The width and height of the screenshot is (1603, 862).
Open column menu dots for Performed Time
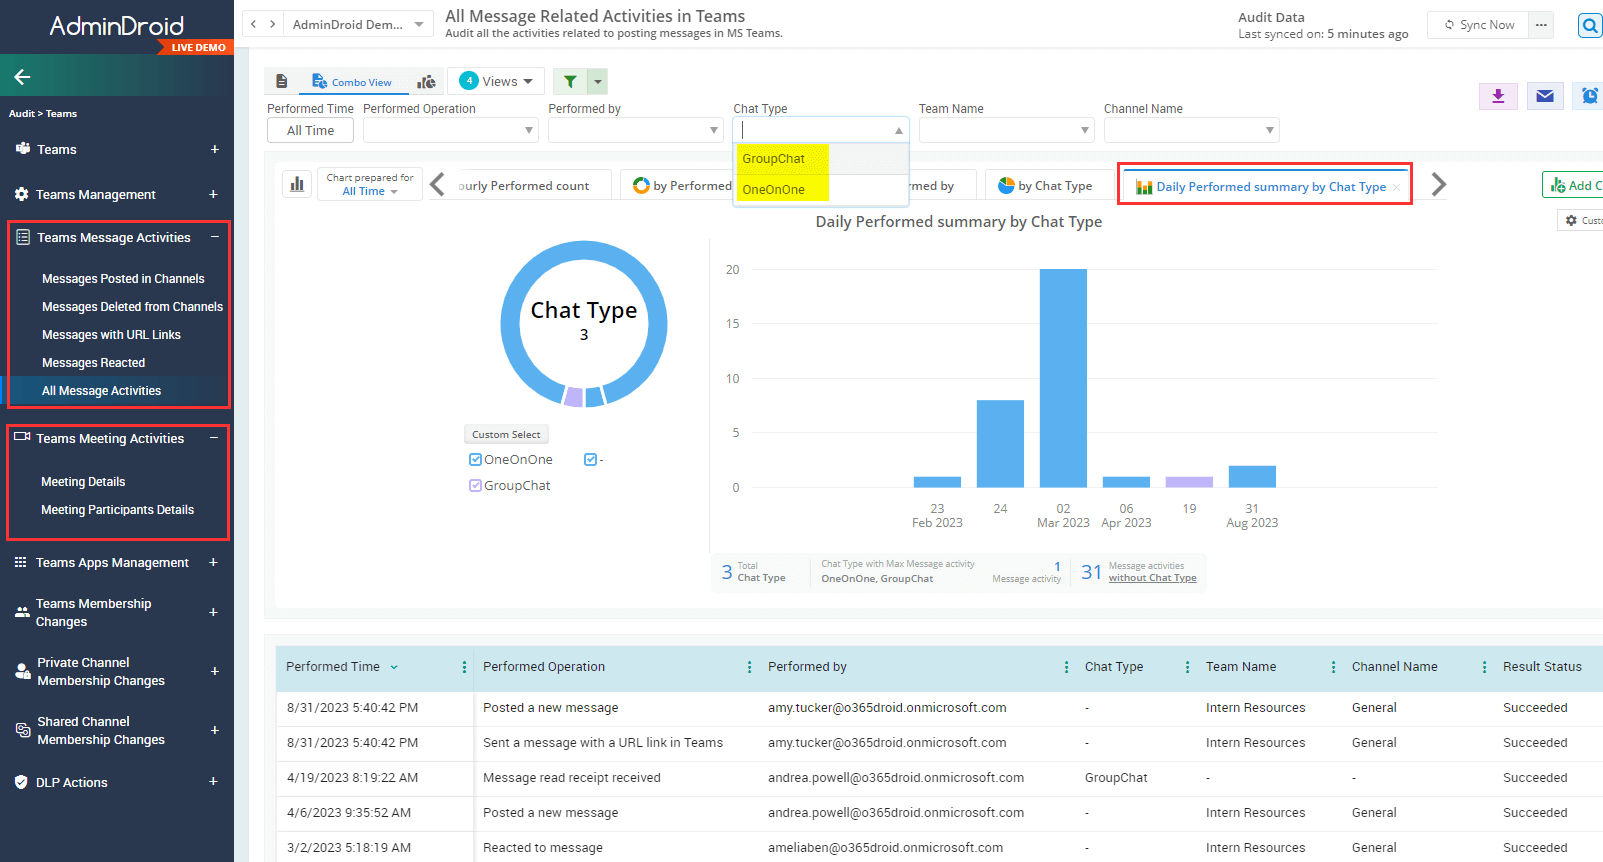pyautogui.click(x=464, y=667)
